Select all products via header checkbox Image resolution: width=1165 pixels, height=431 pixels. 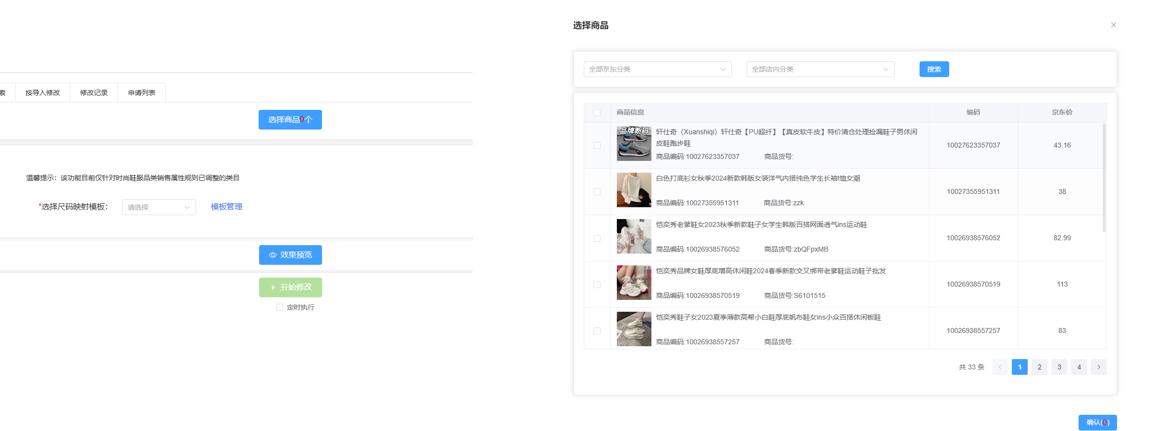coord(597,112)
